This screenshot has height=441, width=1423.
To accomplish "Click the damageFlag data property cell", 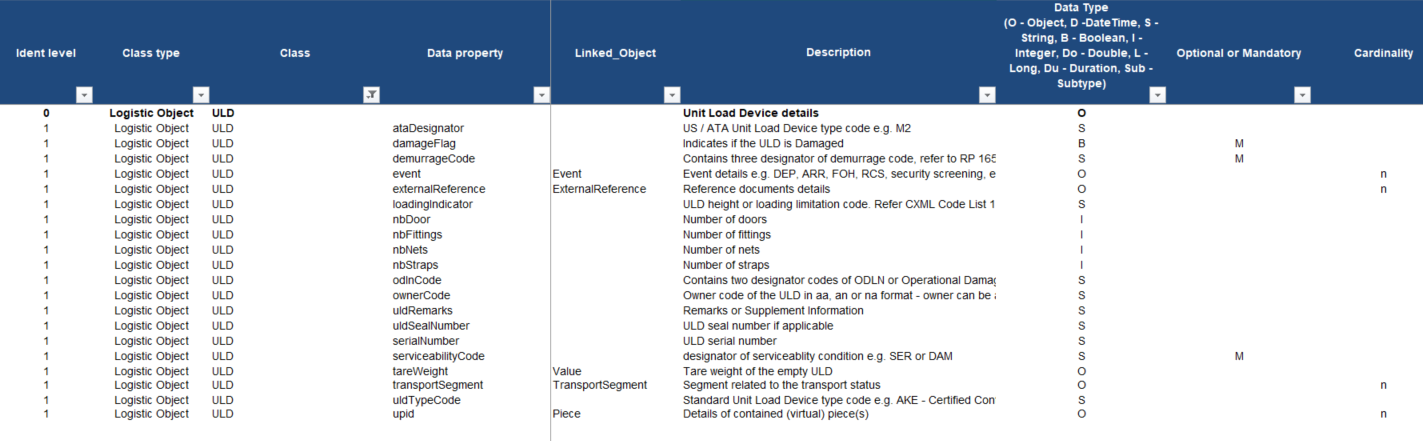I will click(425, 144).
